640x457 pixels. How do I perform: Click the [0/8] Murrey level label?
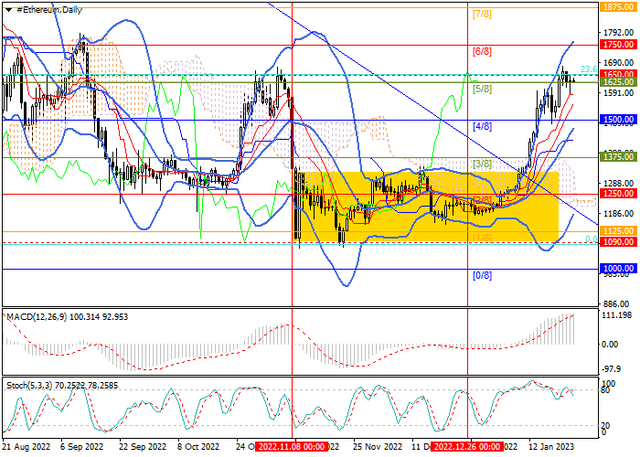pos(481,275)
